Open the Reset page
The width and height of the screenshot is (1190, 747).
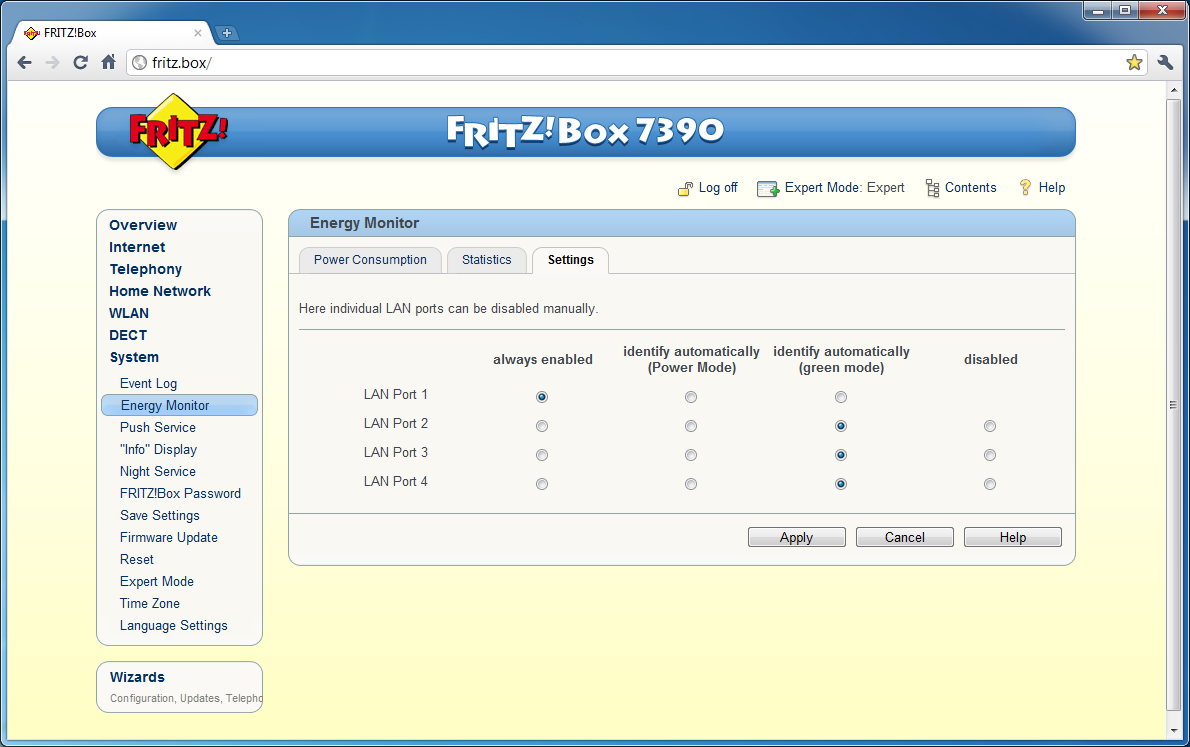[137, 559]
